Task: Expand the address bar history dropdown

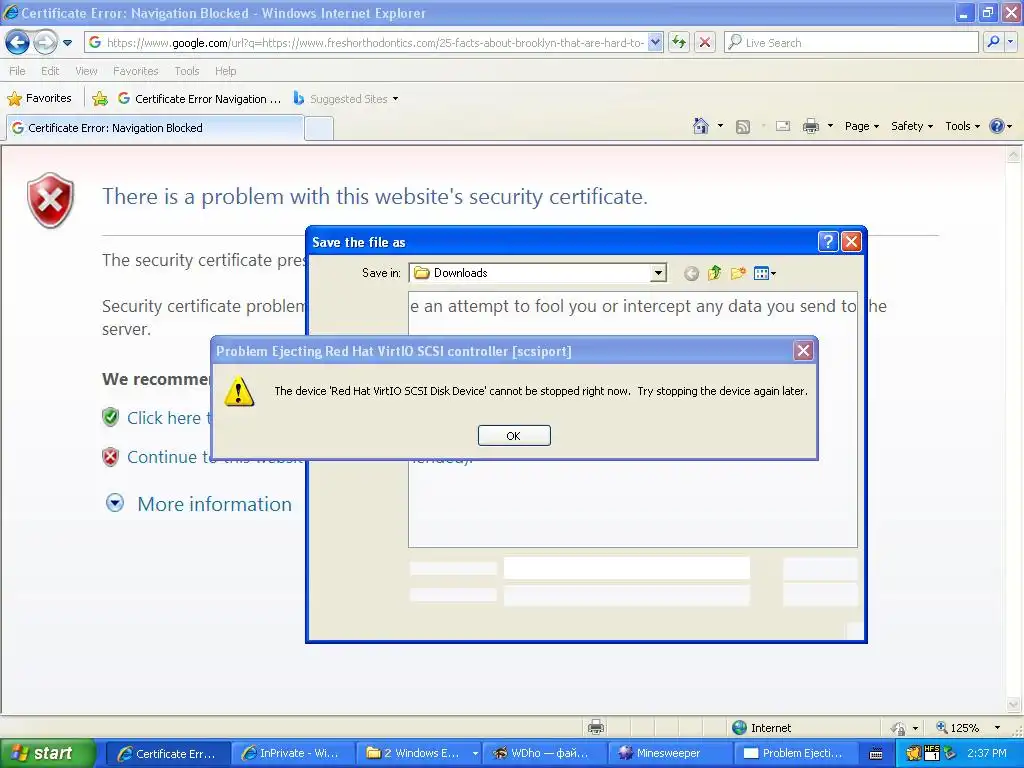Action: 656,42
